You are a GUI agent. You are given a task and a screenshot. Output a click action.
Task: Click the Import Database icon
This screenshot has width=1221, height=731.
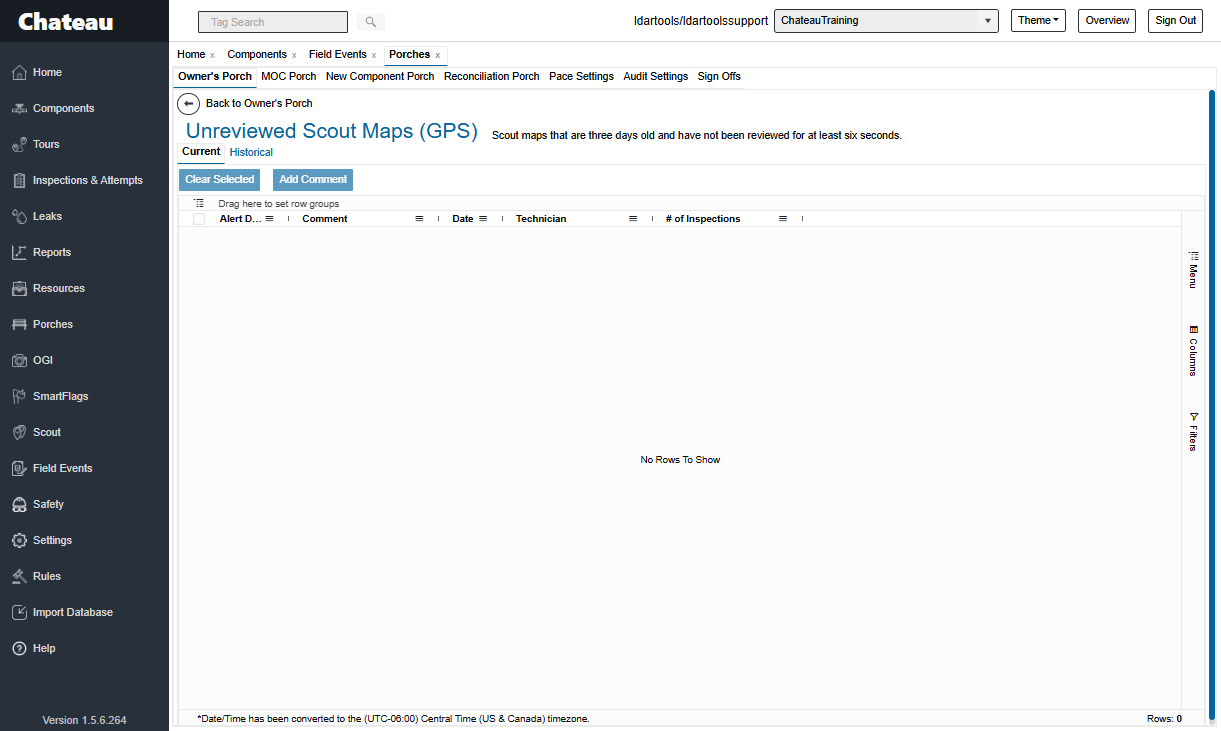pos(19,612)
